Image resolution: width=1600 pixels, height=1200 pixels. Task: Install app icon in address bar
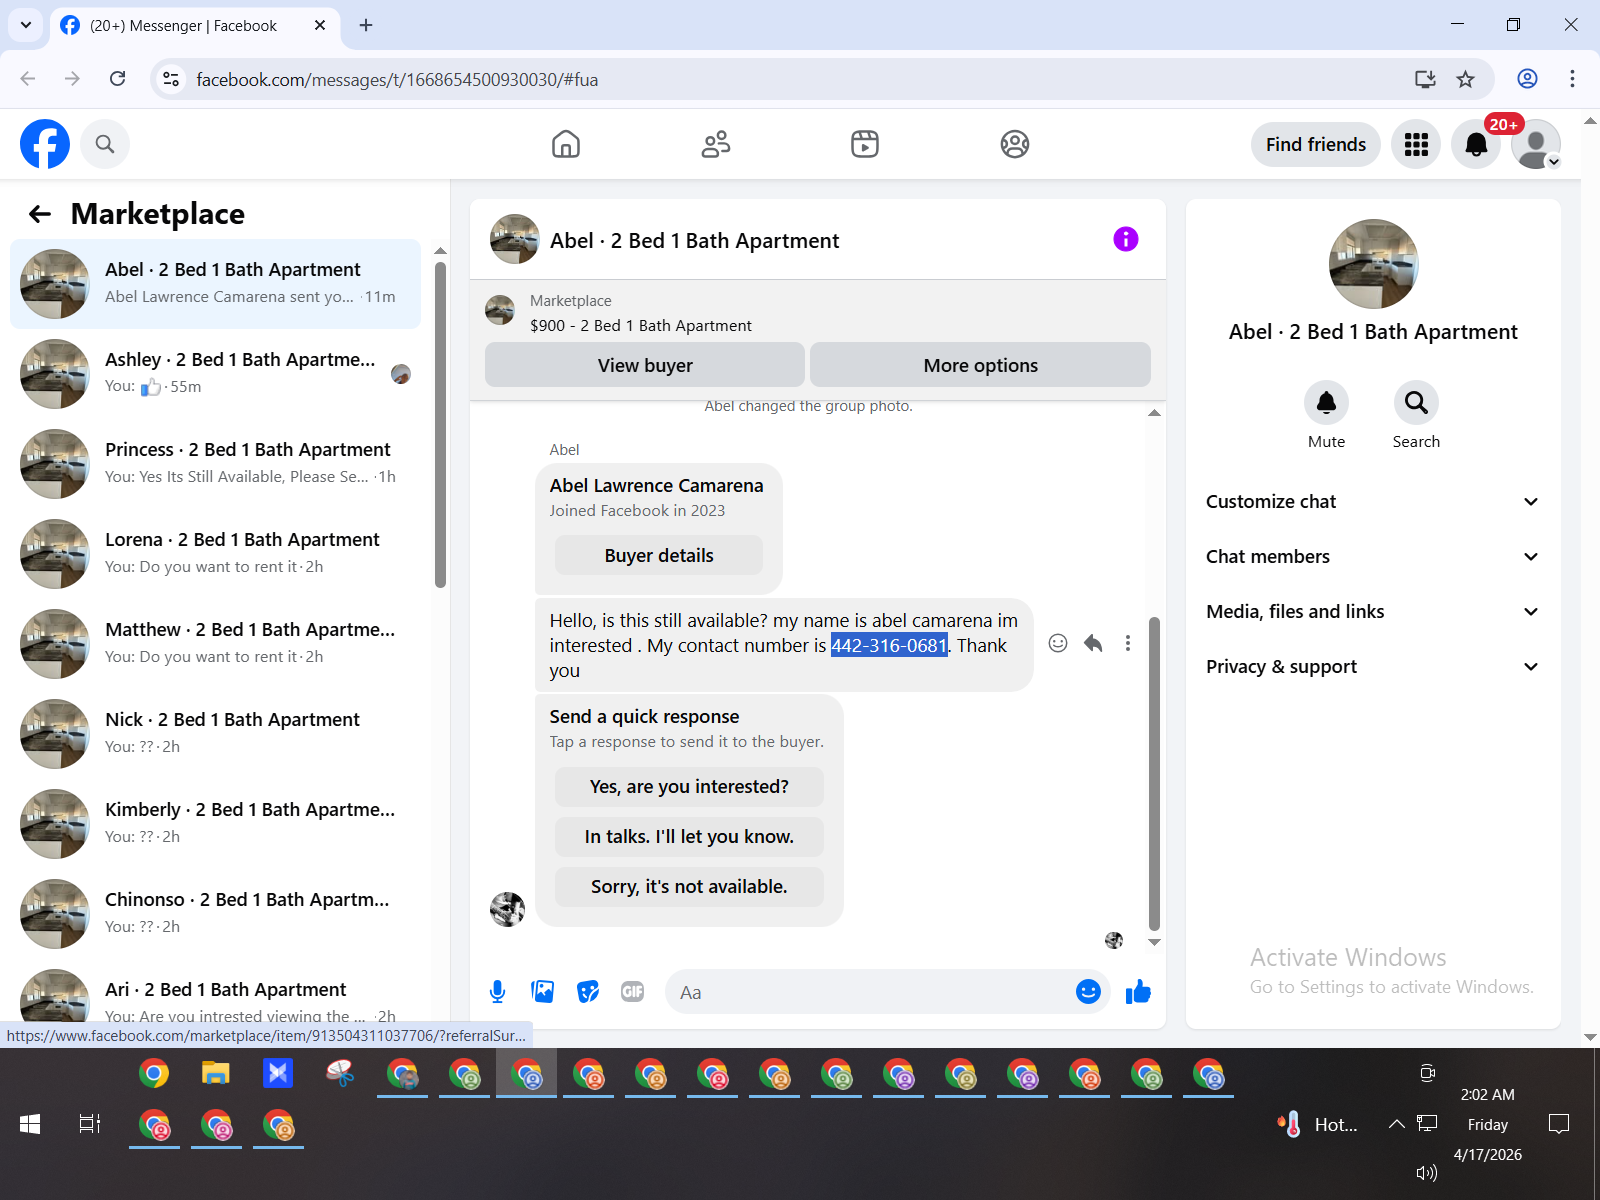1425,79
